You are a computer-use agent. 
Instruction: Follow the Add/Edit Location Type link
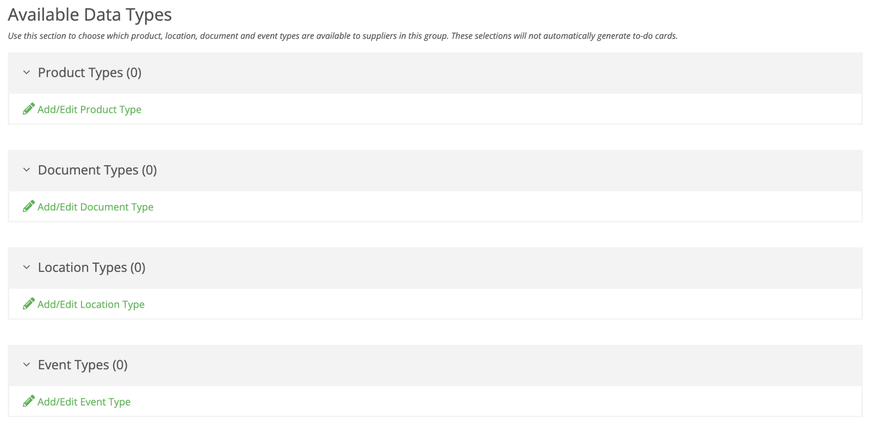[91, 304]
